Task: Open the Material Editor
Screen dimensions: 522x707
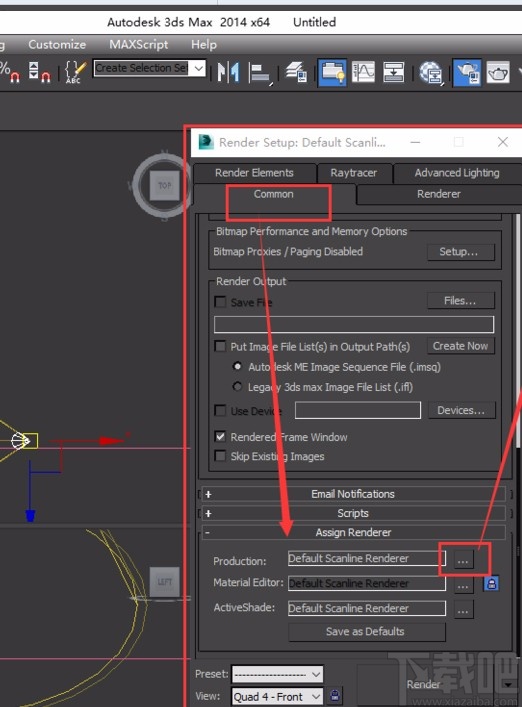Action: click(x=431, y=73)
